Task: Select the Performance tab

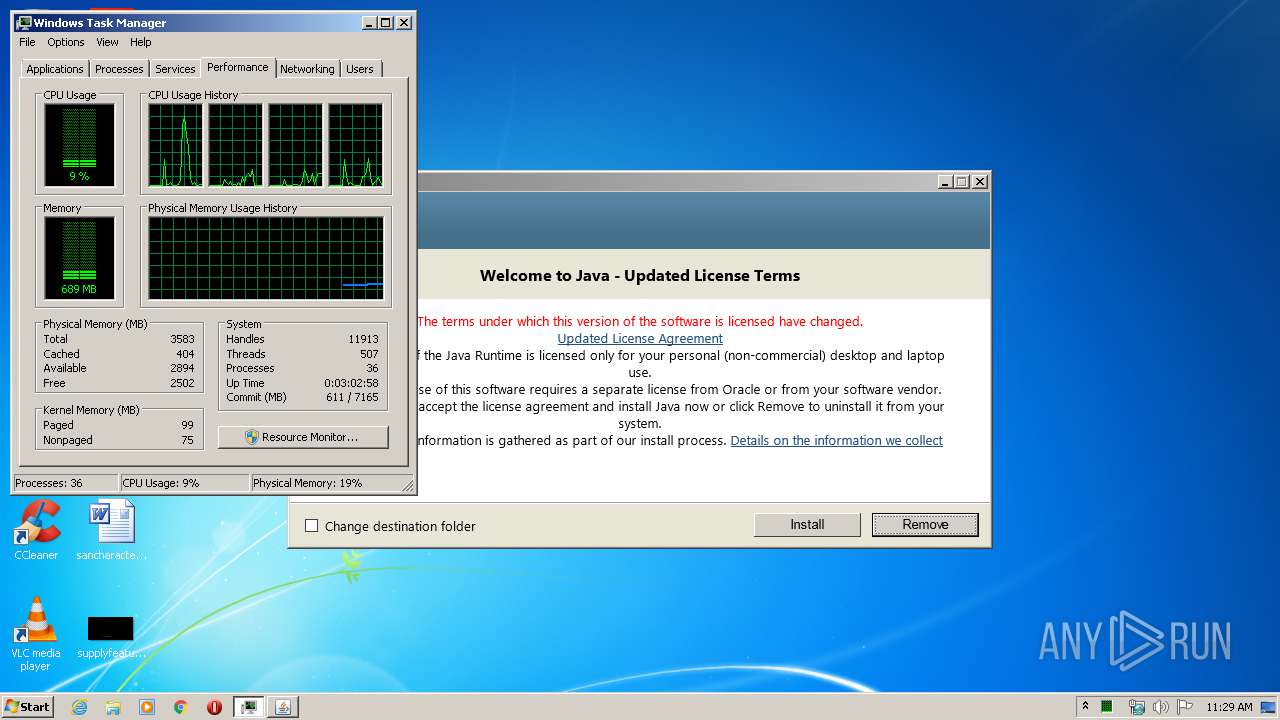Action: [238, 67]
